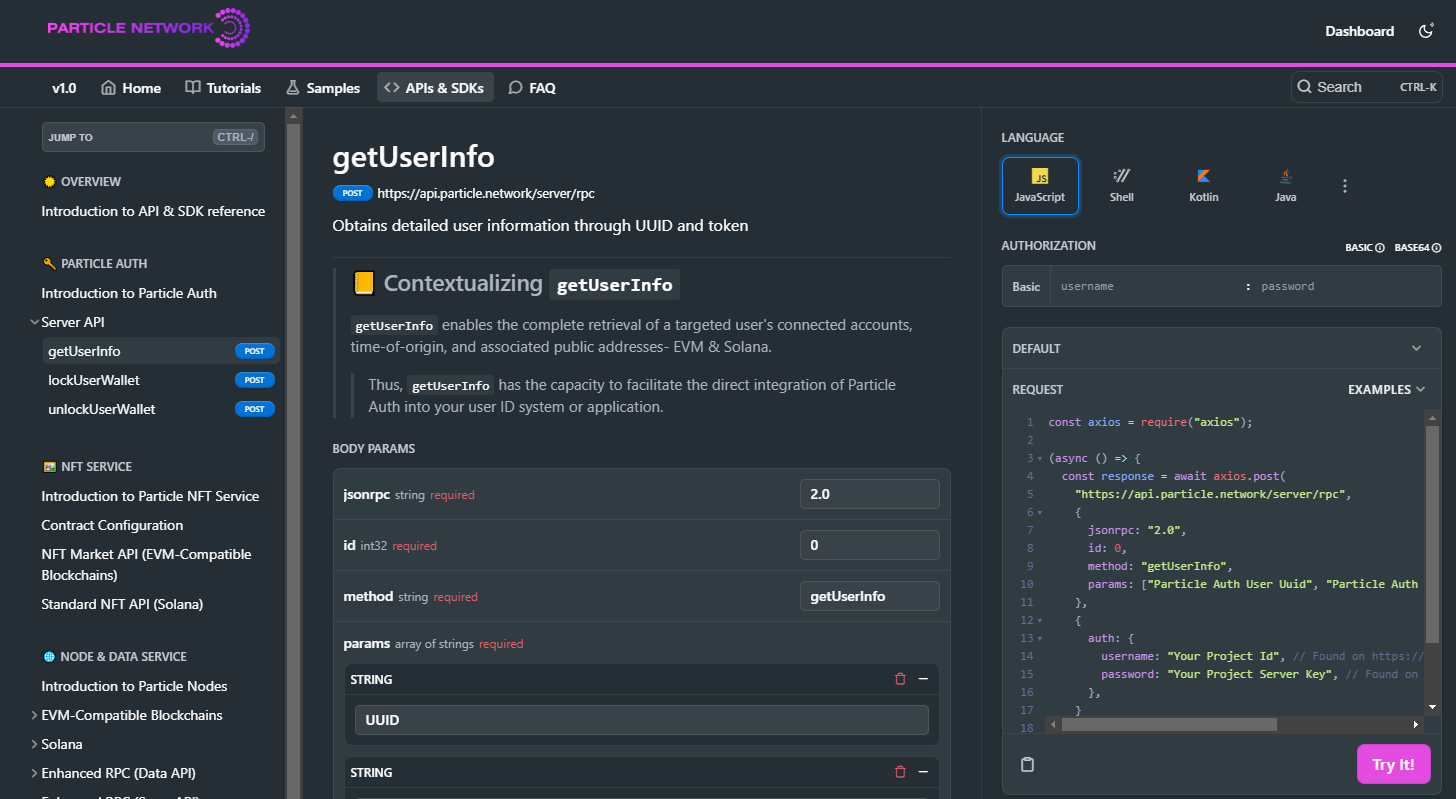The height and width of the screenshot is (799, 1456).
Task: Open the FAQ nav item
Action: point(532,88)
